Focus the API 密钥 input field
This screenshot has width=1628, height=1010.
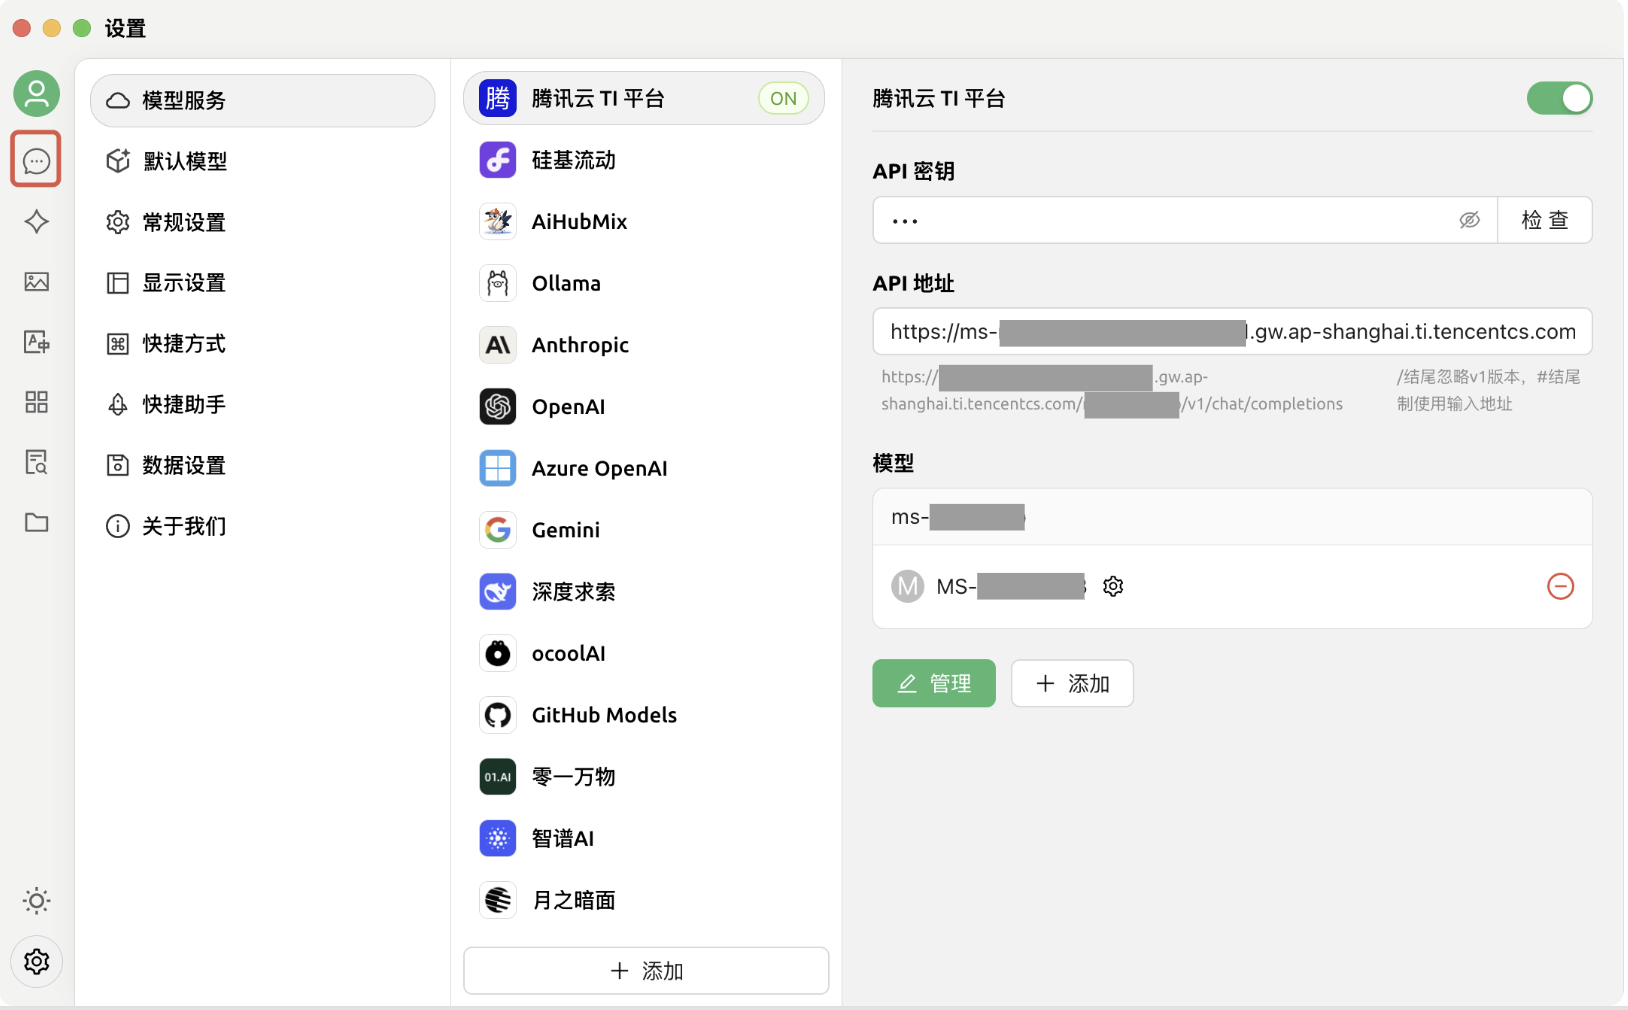tap(1185, 220)
